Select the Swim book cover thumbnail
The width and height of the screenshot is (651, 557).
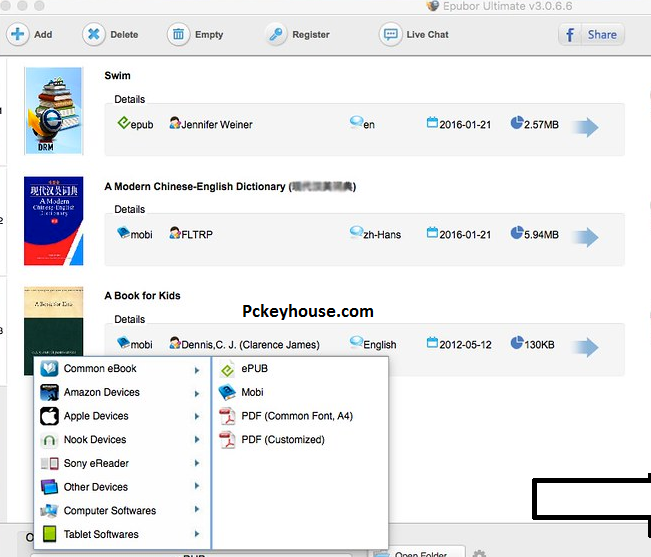54,111
